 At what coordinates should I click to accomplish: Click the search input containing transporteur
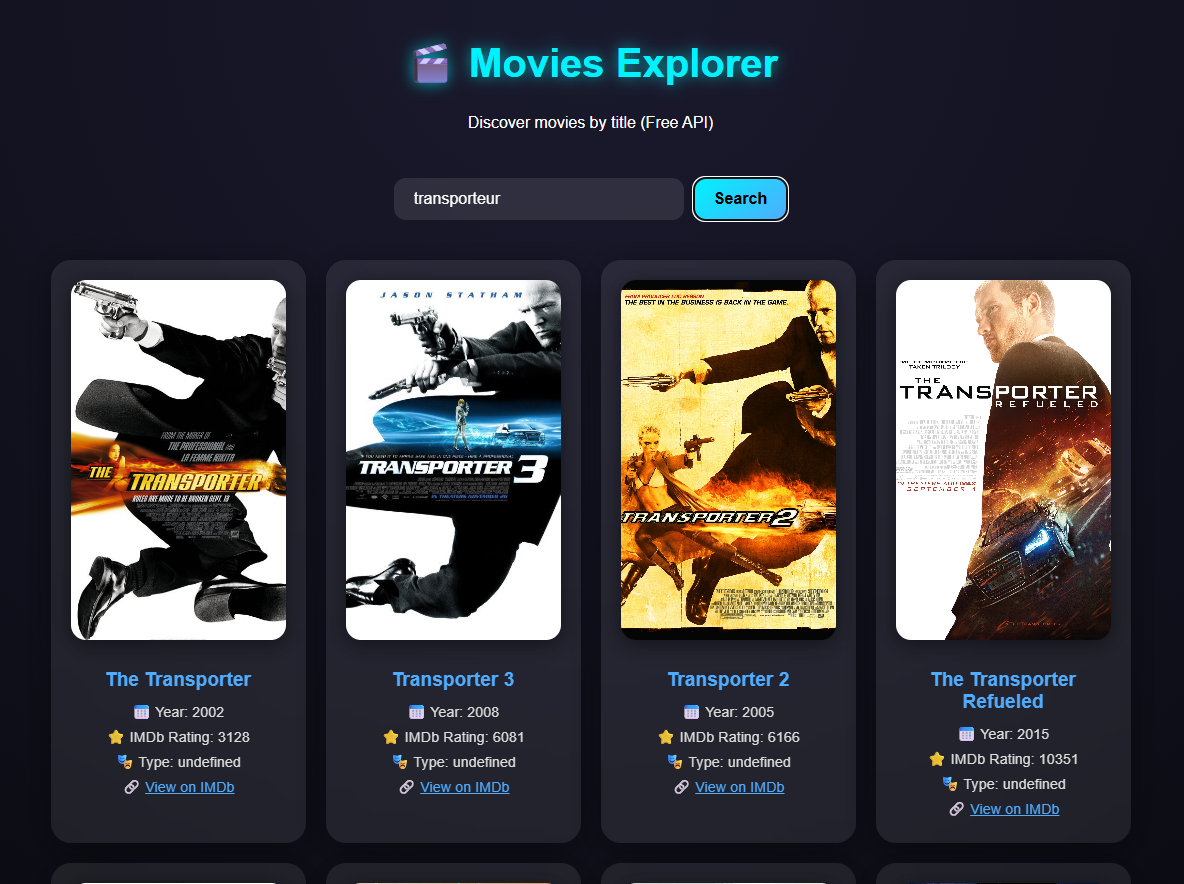tap(538, 198)
